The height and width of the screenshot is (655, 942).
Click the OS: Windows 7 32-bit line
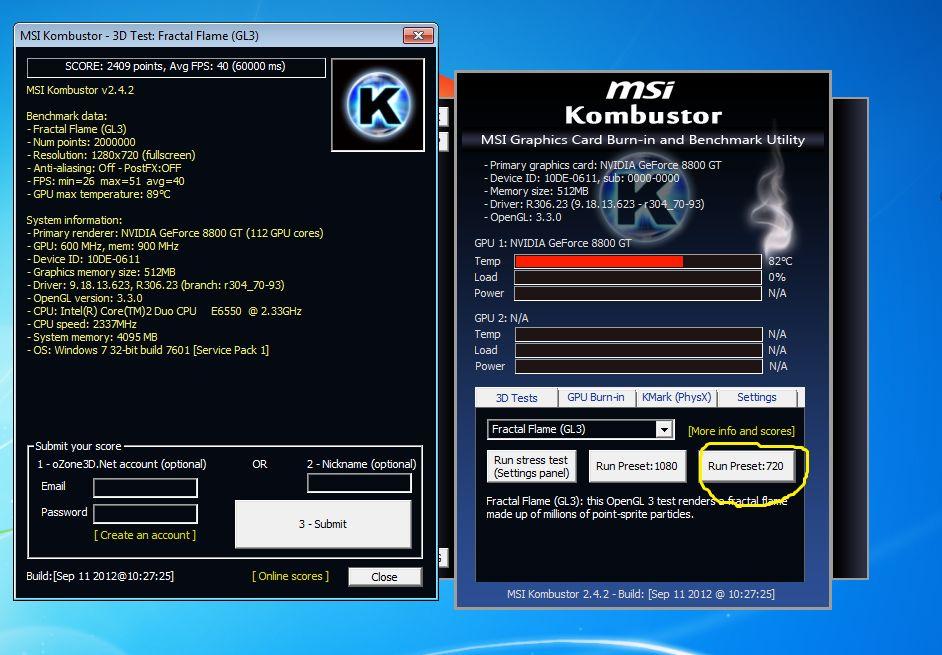click(x=148, y=350)
